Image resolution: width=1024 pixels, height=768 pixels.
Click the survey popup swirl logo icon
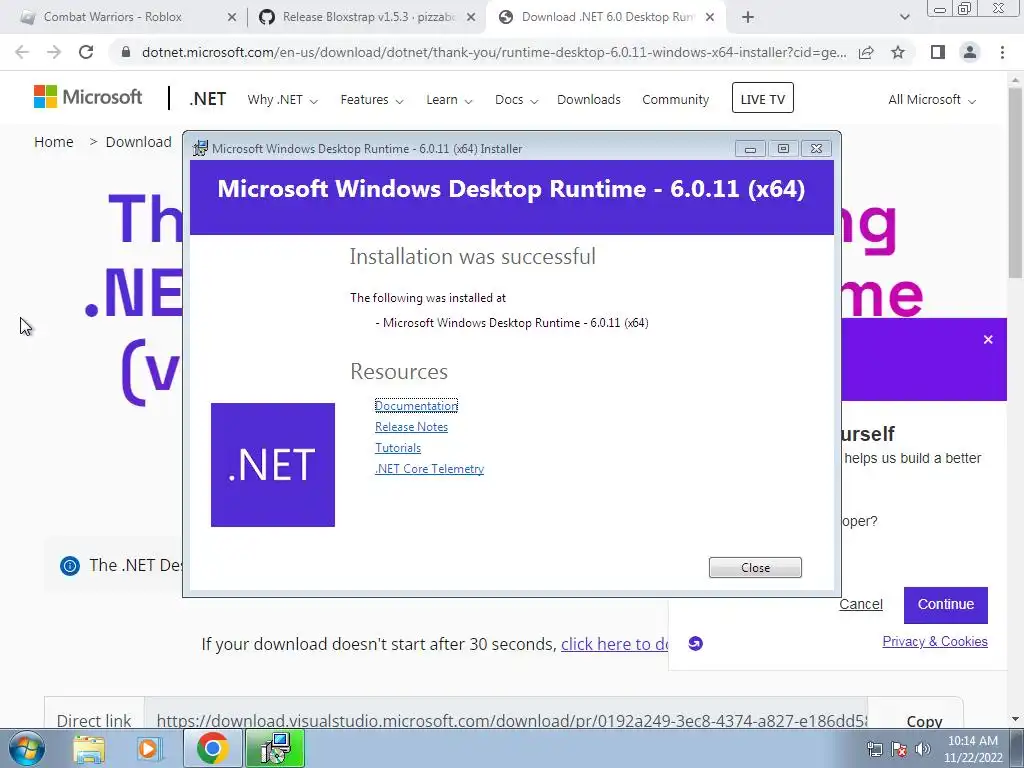pos(696,644)
